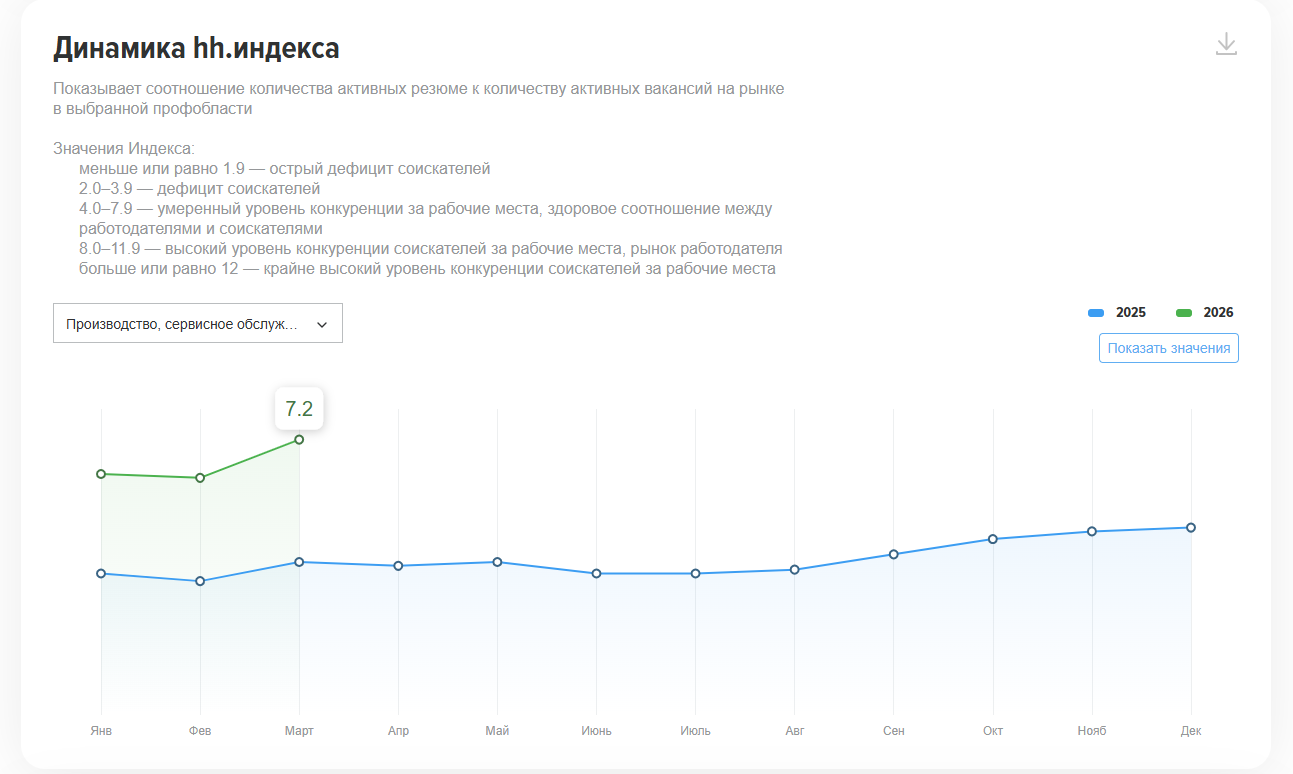Click the Показать значения button
This screenshot has width=1293, height=774.
1168,348
